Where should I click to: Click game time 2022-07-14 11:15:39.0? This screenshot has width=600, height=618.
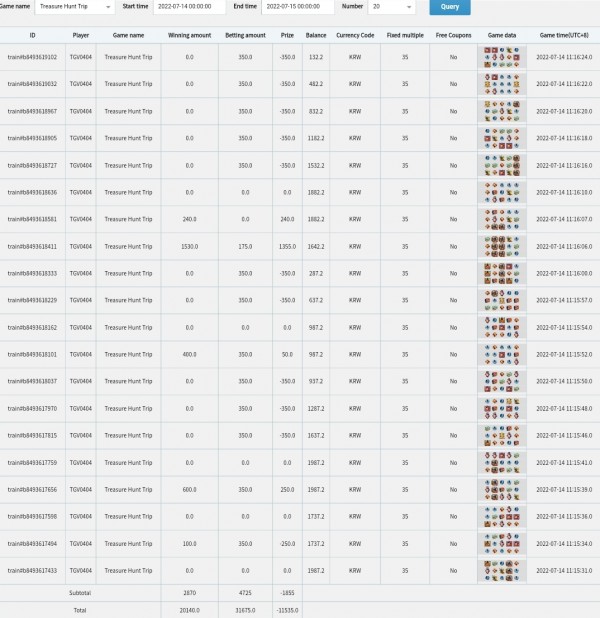(x=564, y=490)
